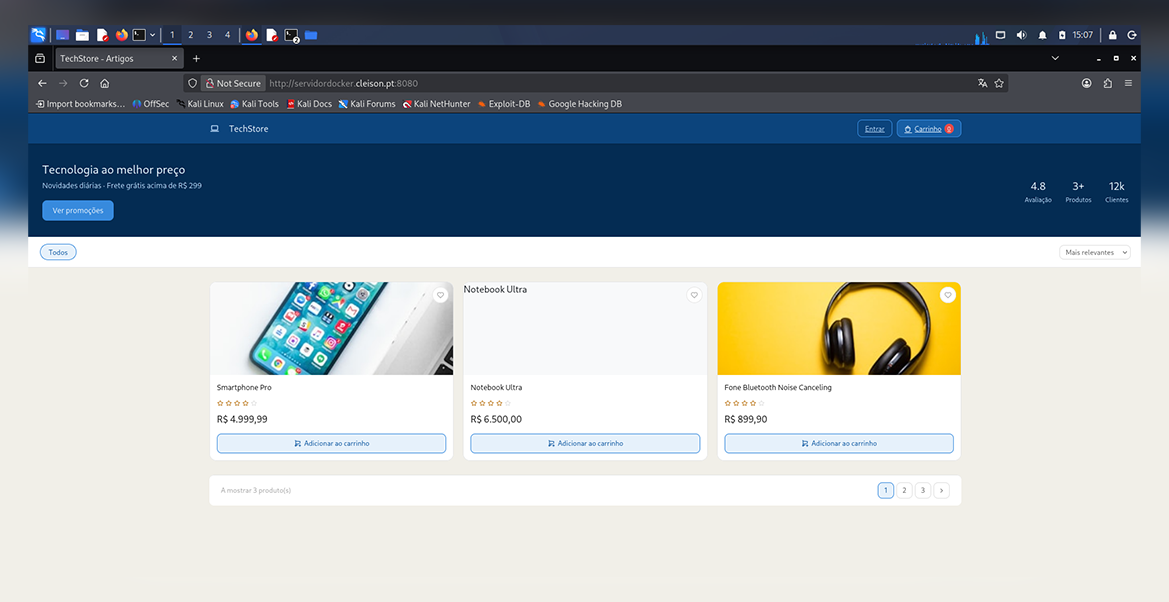Open the Kali applications menu icon
The height and width of the screenshot is (602, 1169).
[38, 35]
